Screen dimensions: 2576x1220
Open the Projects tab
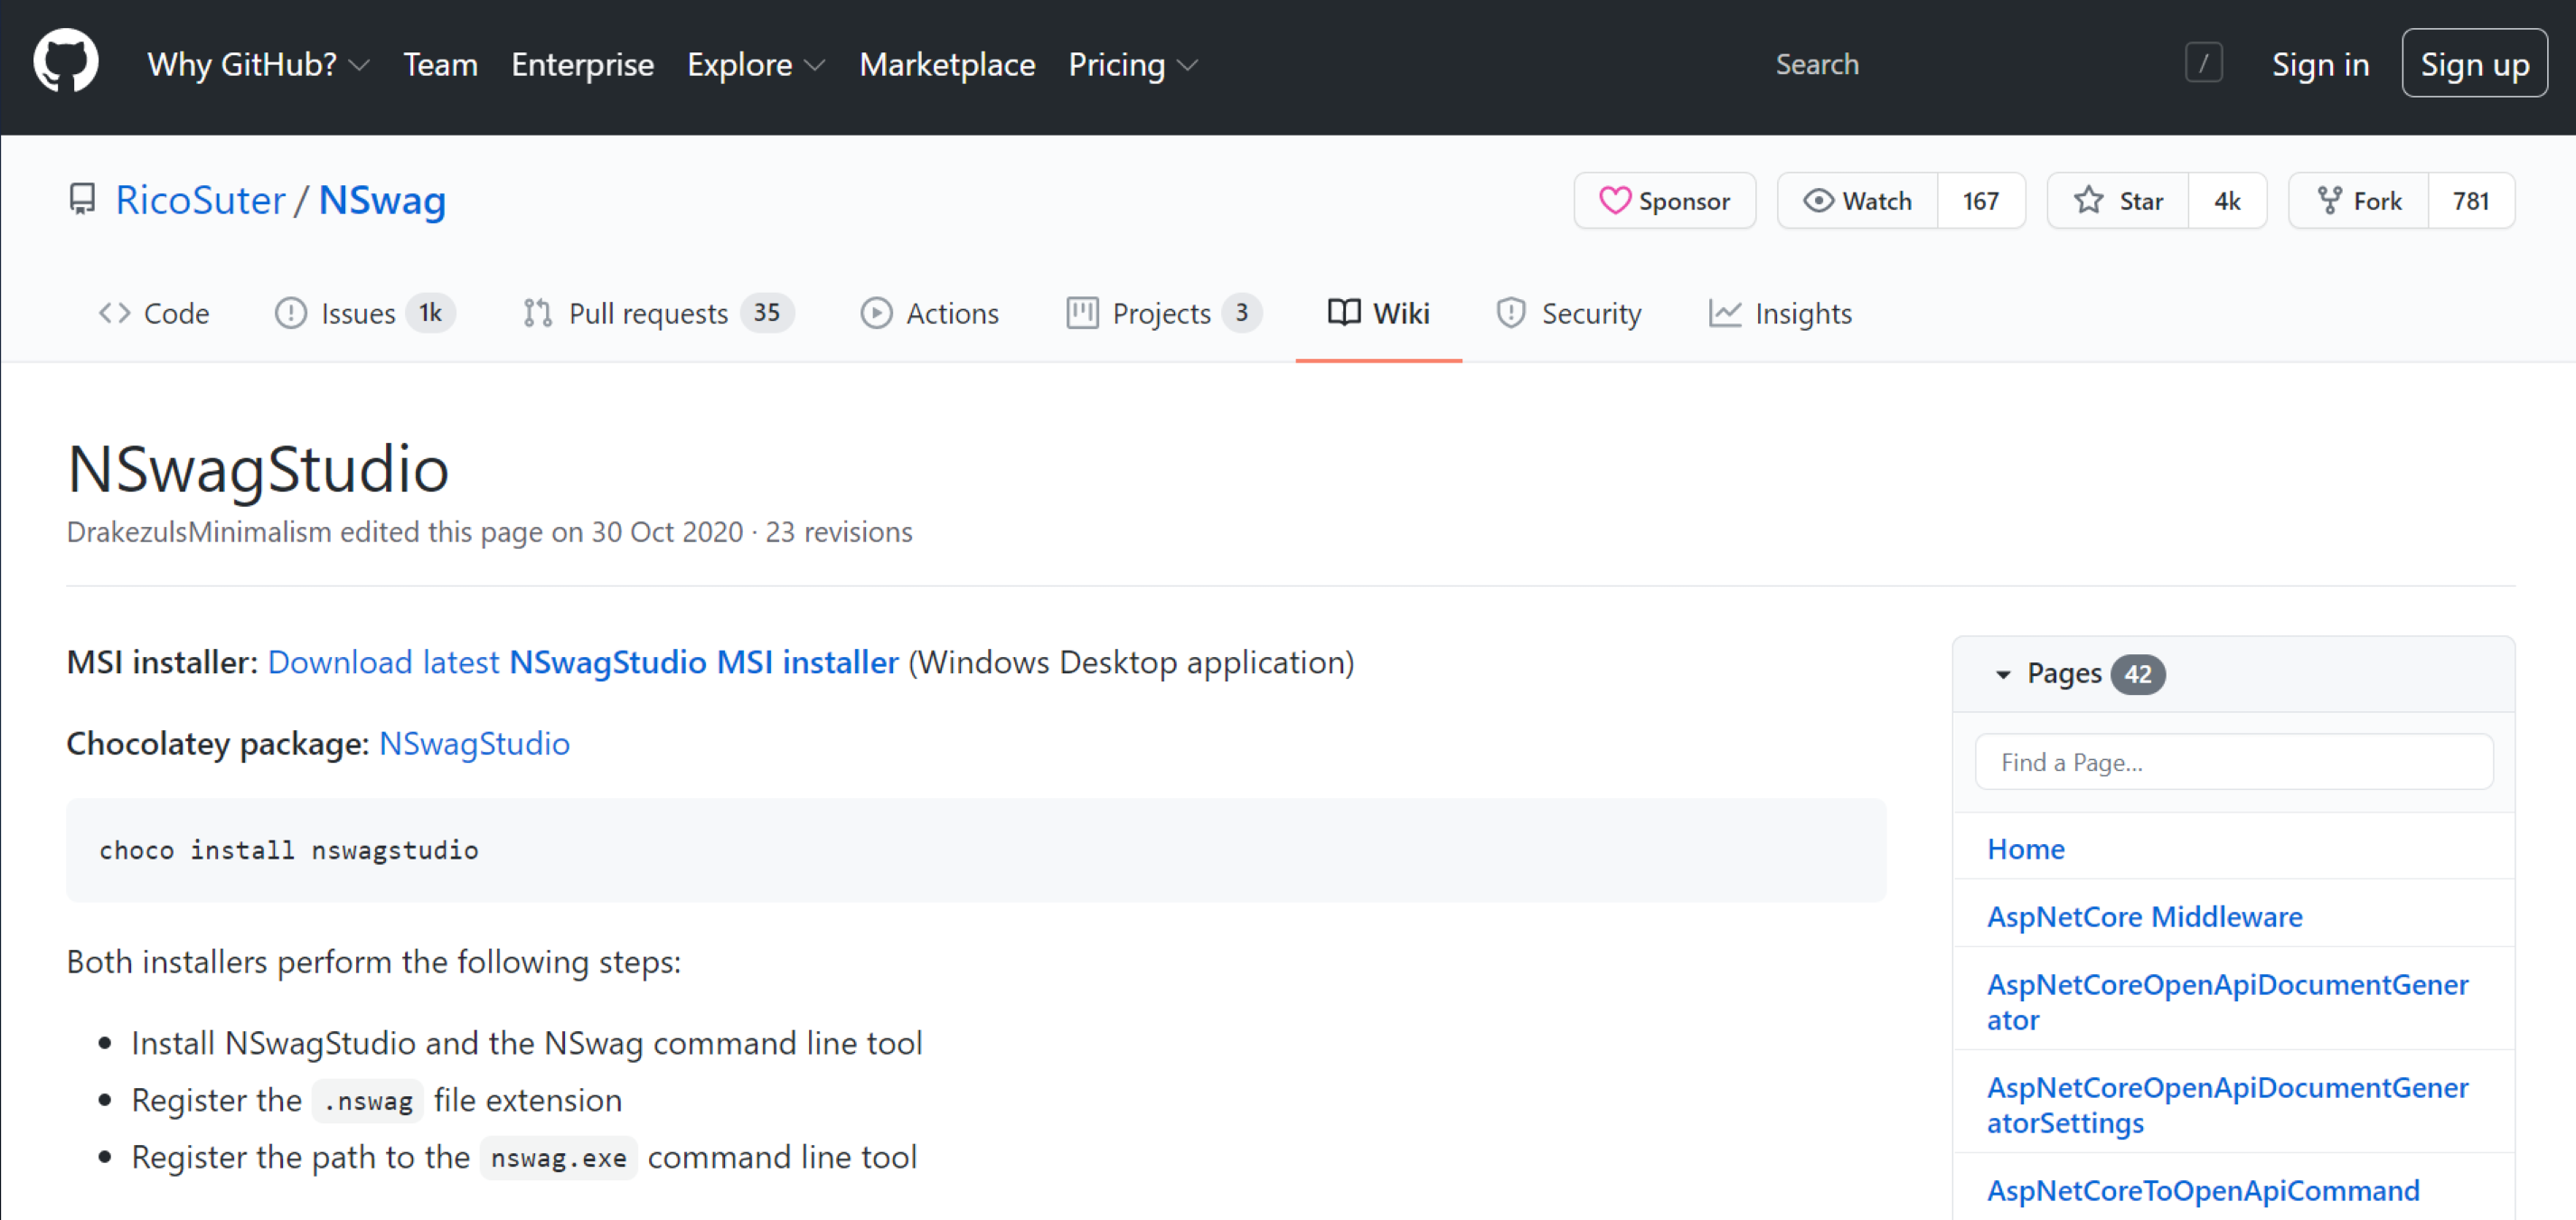tap(1164, 313)
